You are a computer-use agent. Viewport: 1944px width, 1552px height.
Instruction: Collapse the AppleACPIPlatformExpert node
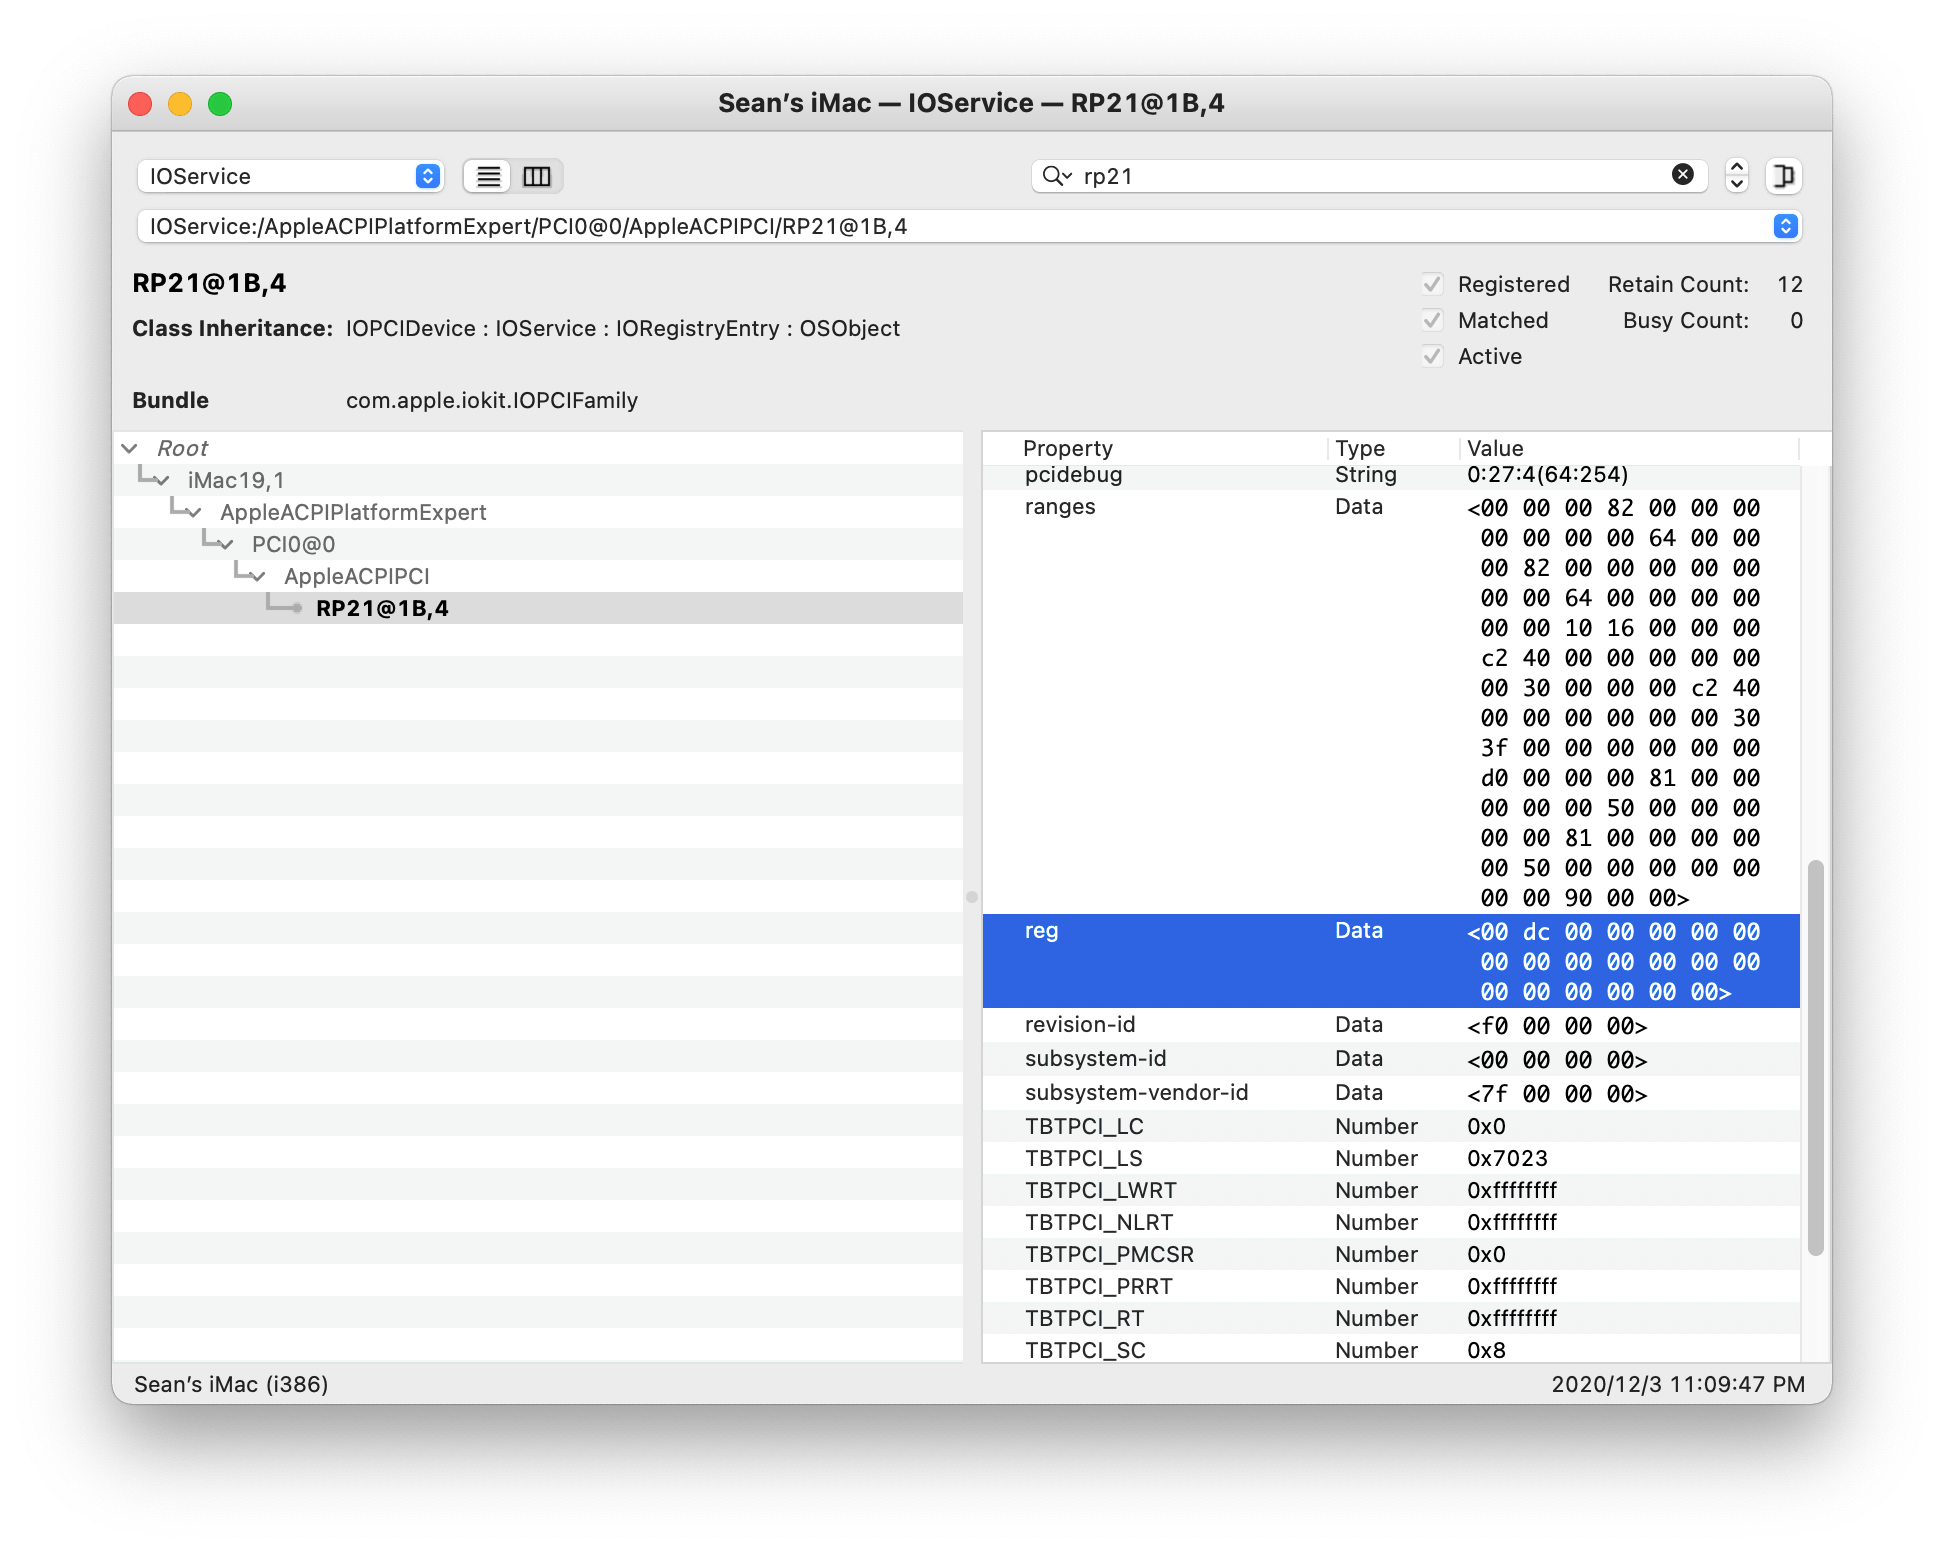pyautogui.click(x=194, y=512)
